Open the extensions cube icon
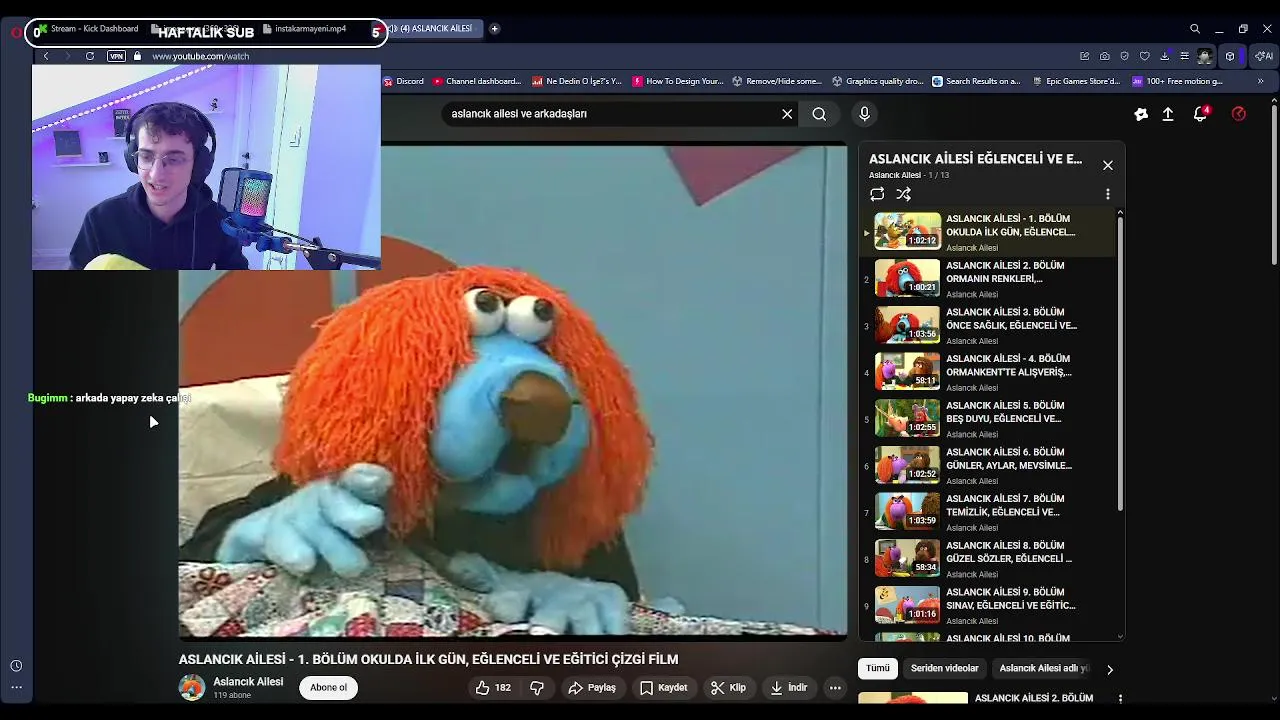 click(x=1230, y=56)
